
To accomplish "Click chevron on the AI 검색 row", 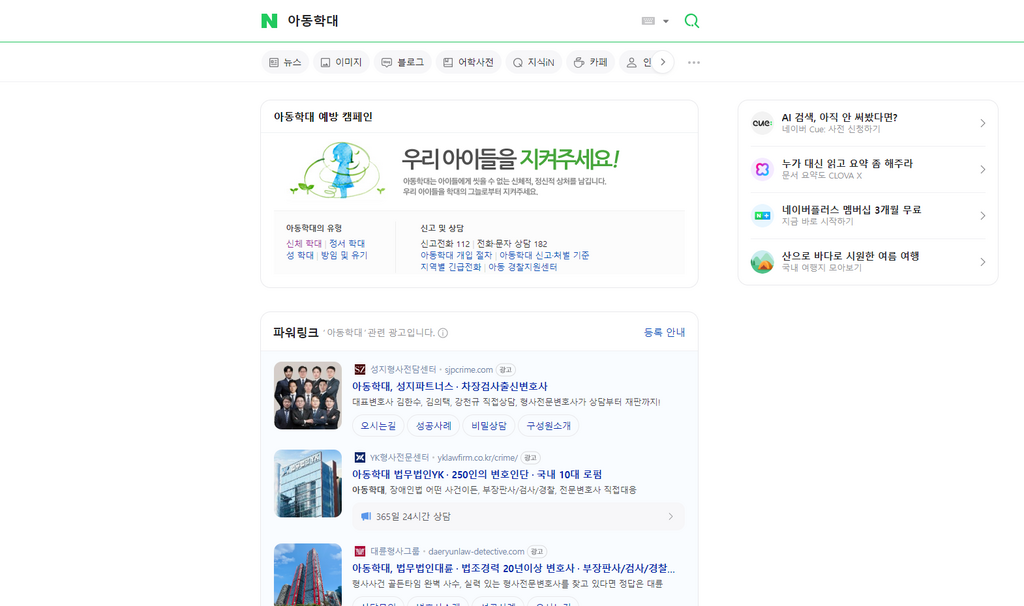I will tap(982, 123).
